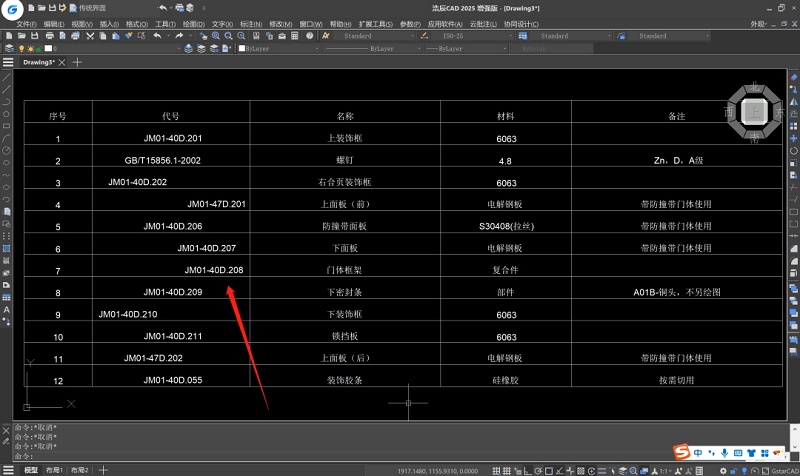This screenshot has height=476, width=800.
Task: Click the Erase tool in modify toolbar
Action: [x=793, y=77]
